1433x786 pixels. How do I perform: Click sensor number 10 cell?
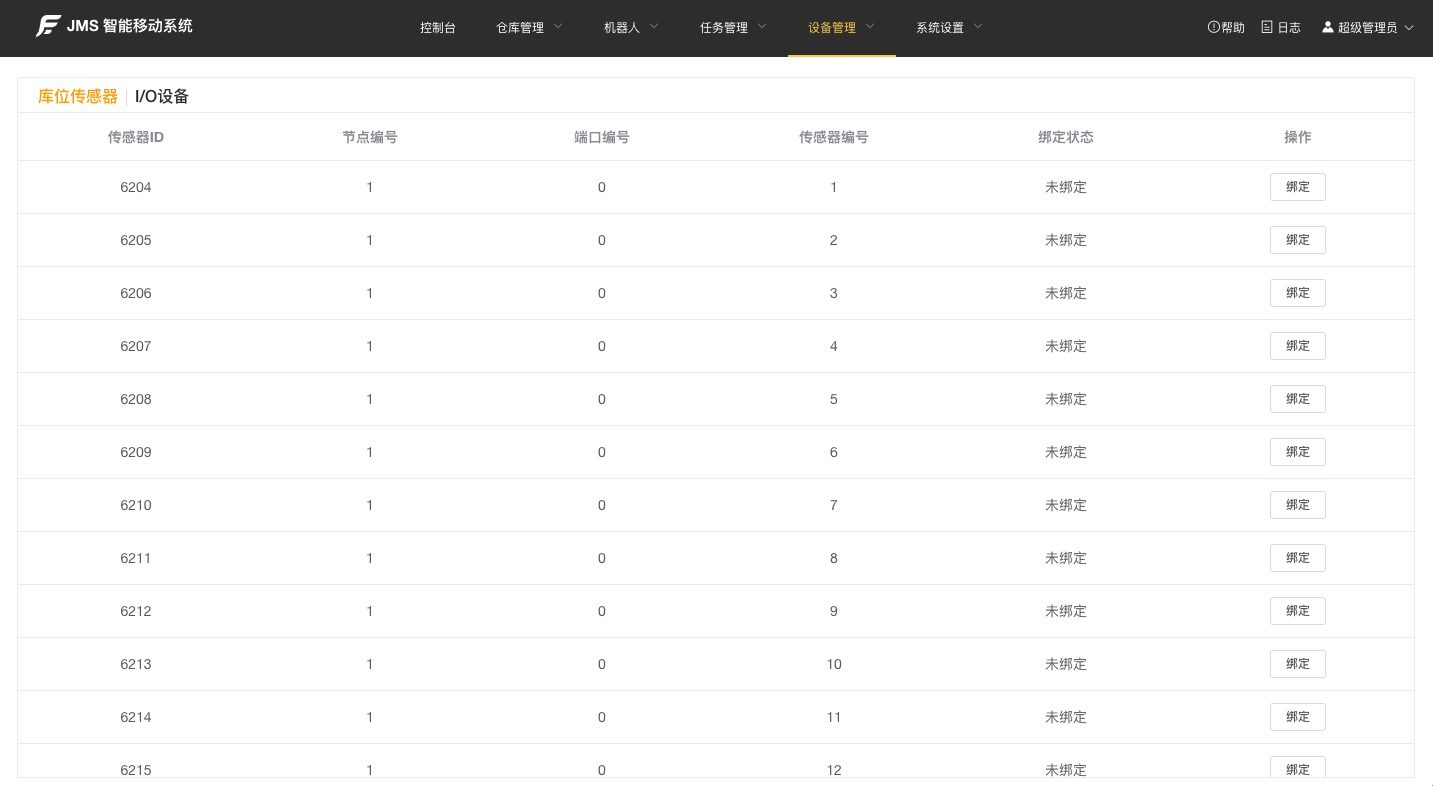834,664
